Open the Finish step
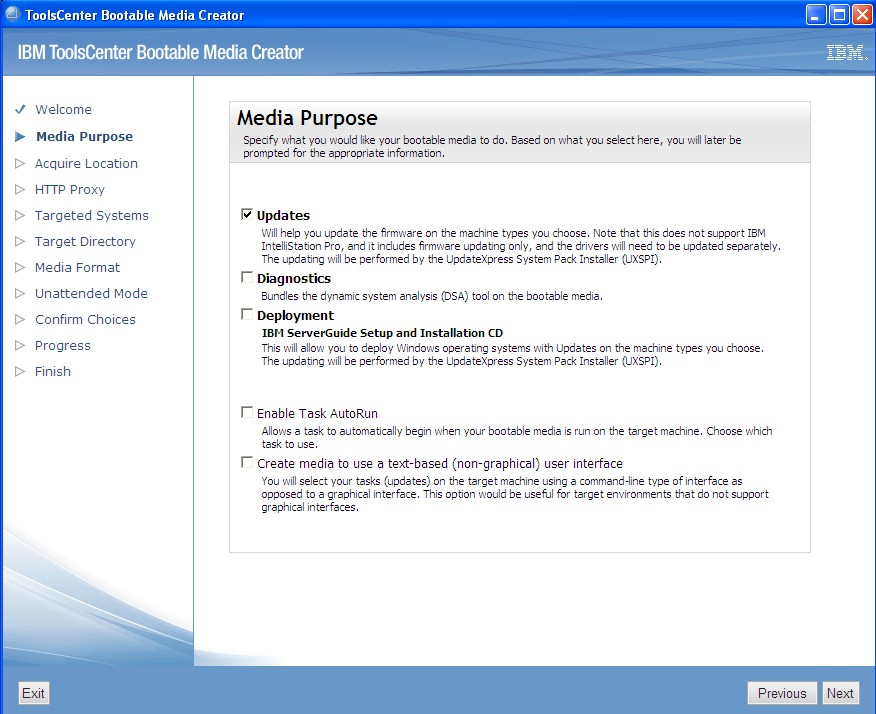The height and width of the screenshot is (714, 876). pos(53,371)
